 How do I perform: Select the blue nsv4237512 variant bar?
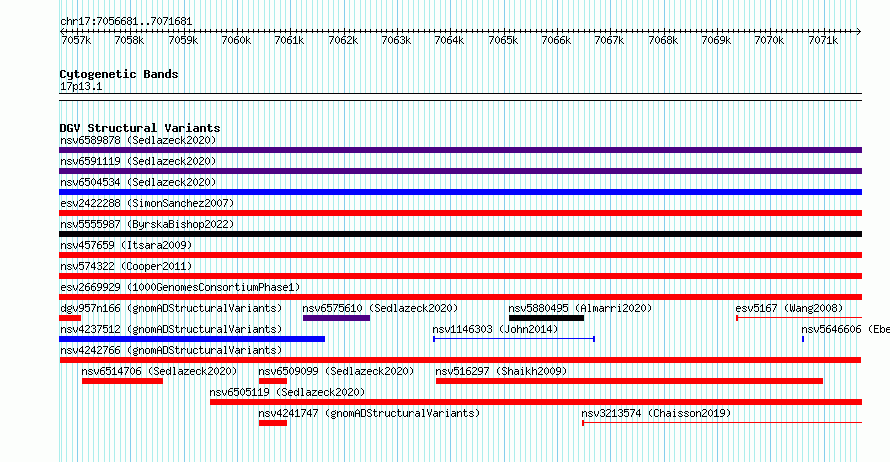pos(192,339)
